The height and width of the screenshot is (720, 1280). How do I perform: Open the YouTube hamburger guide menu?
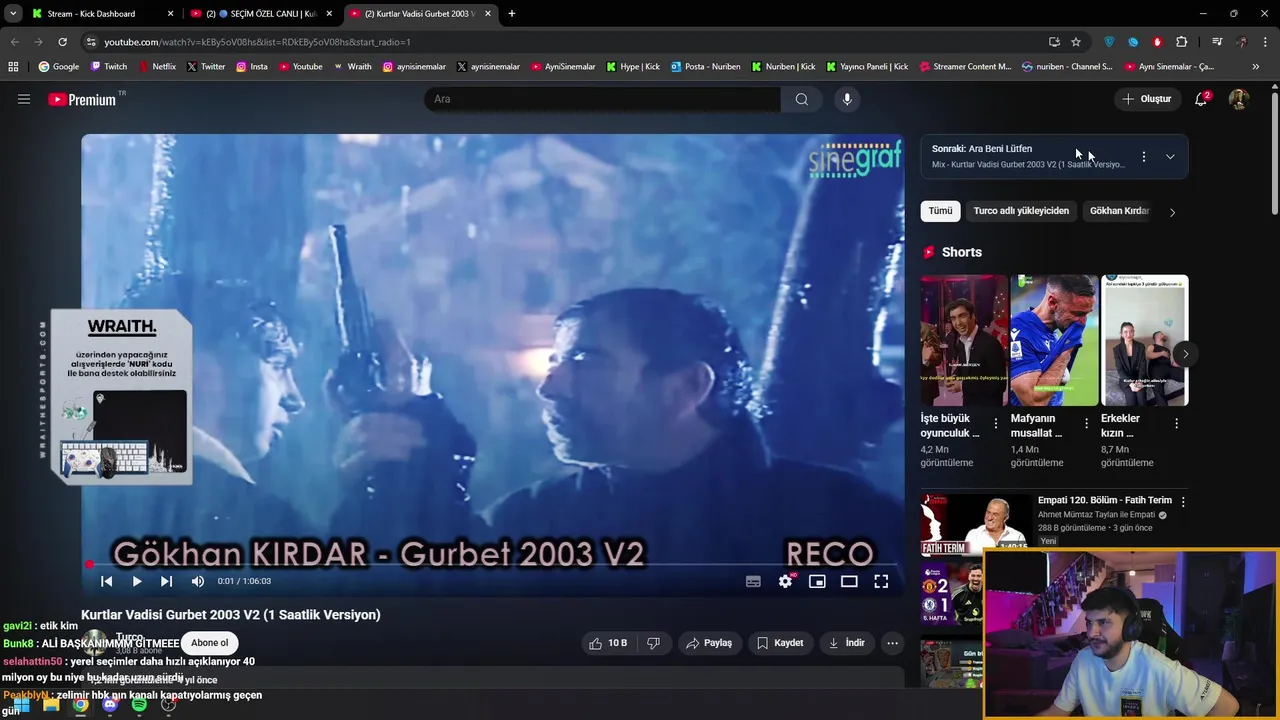(x=24, y=99)
